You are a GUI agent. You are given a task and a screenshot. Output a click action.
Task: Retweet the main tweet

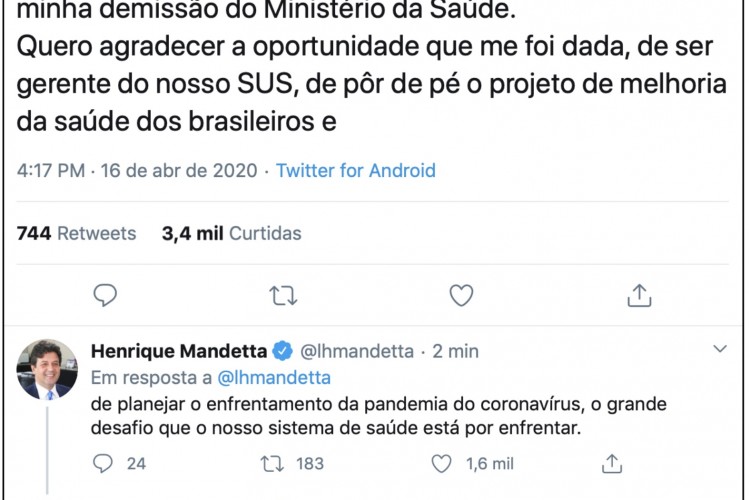point(283,295)
